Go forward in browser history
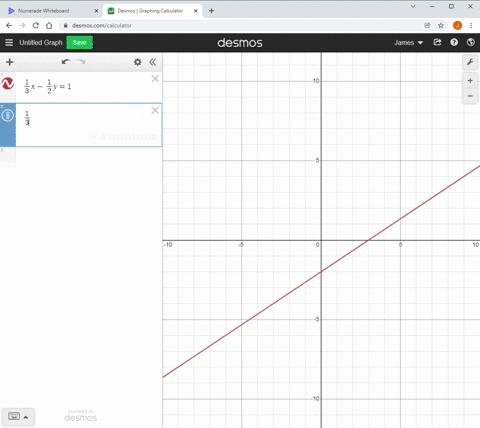 point(22,25)
